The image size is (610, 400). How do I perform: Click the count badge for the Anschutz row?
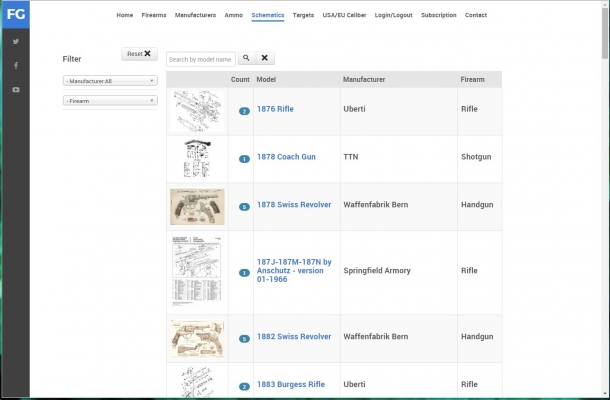(x=244, y=273)
